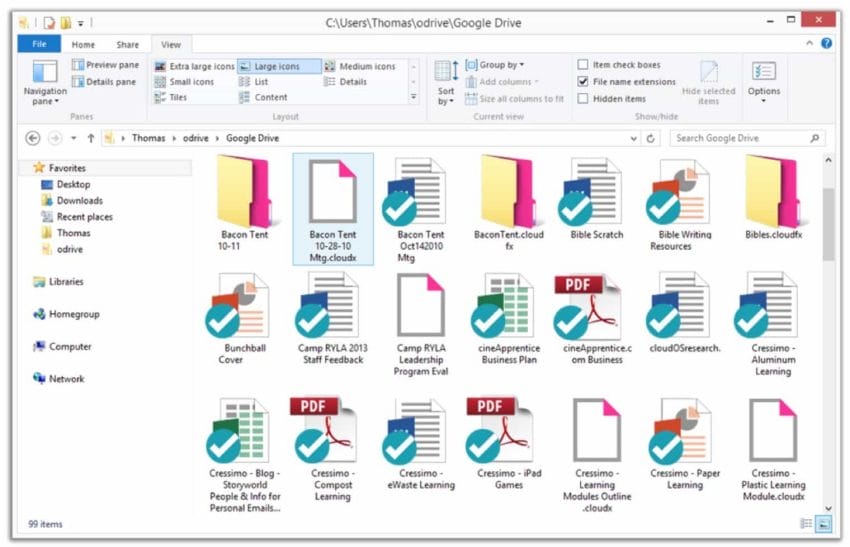Image resolution: width=850 pixels, height=547 pixels.
Task: Switch to Details layout
Action: [x=346, y=82]
